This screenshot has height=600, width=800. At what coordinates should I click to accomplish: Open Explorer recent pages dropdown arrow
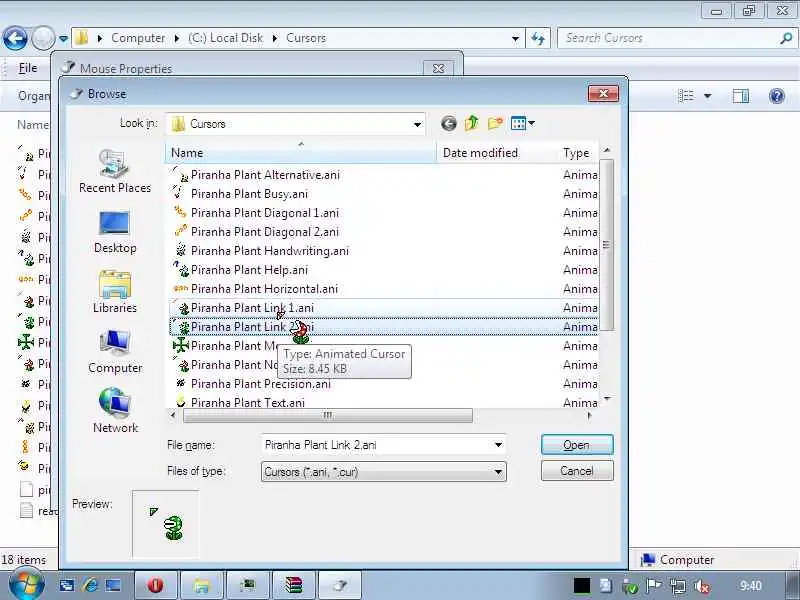[x=63, y=38]
